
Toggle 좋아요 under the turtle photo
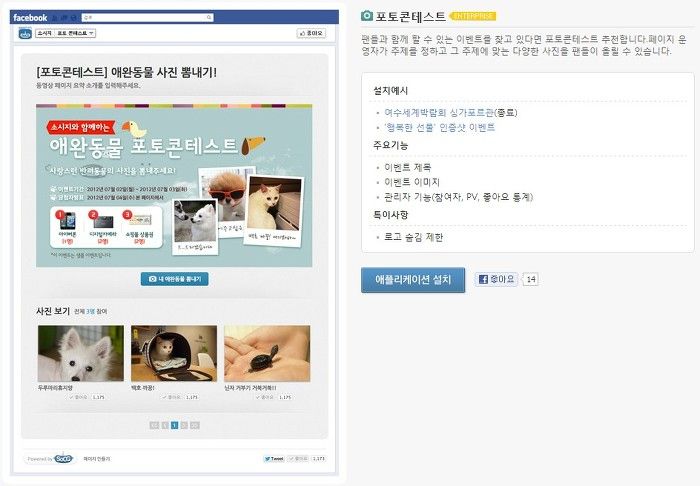tap(266, 397)
